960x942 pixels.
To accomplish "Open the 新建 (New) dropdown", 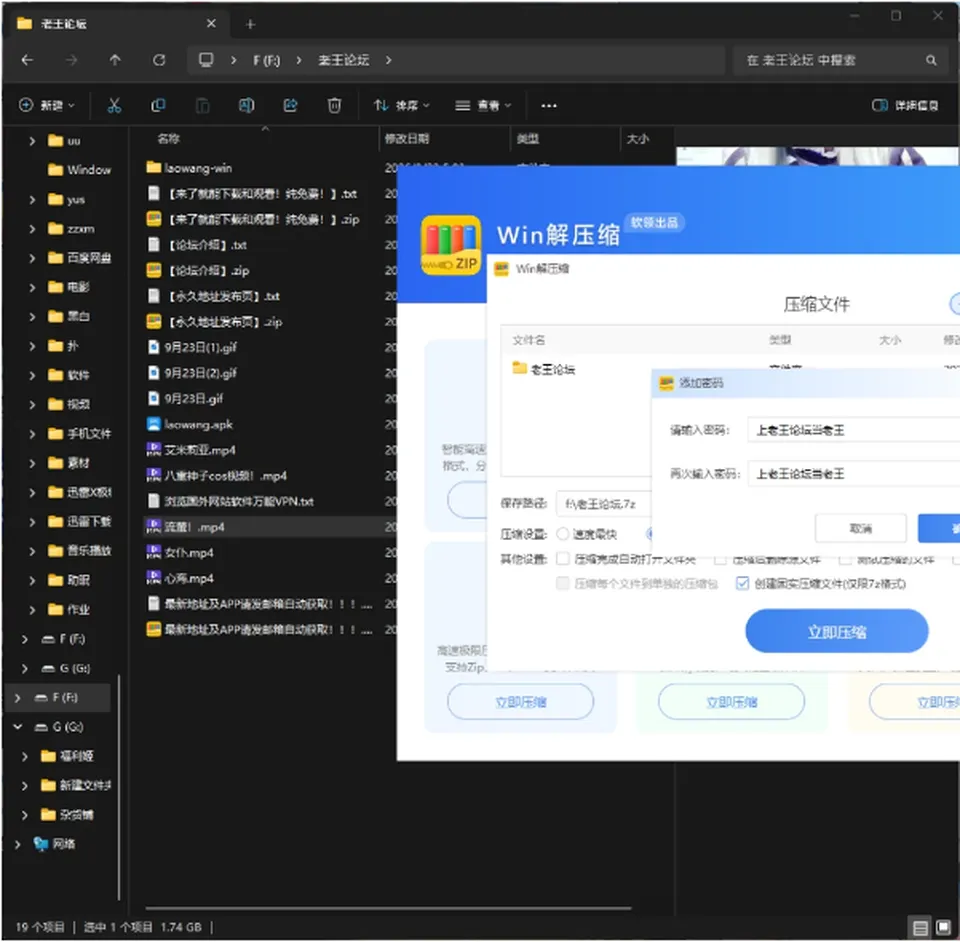I will click(x=47, y=105).
